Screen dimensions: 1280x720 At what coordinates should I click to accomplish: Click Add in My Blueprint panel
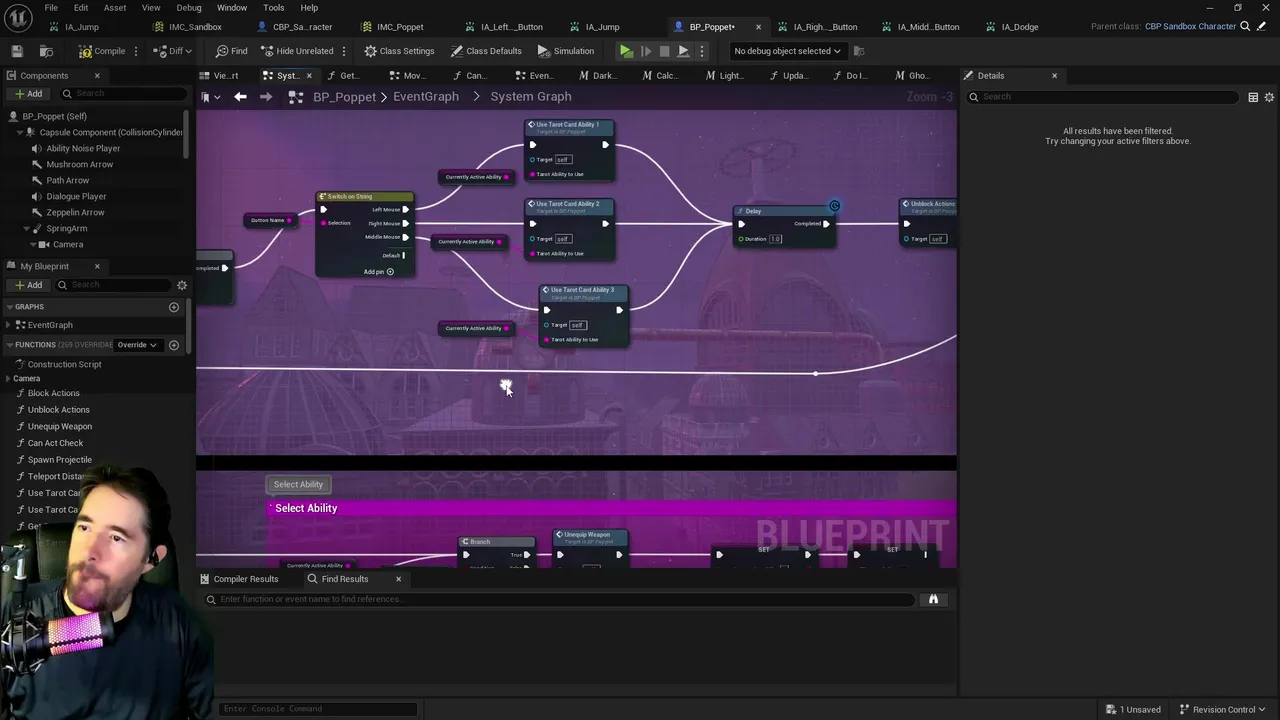coord(28,285)
